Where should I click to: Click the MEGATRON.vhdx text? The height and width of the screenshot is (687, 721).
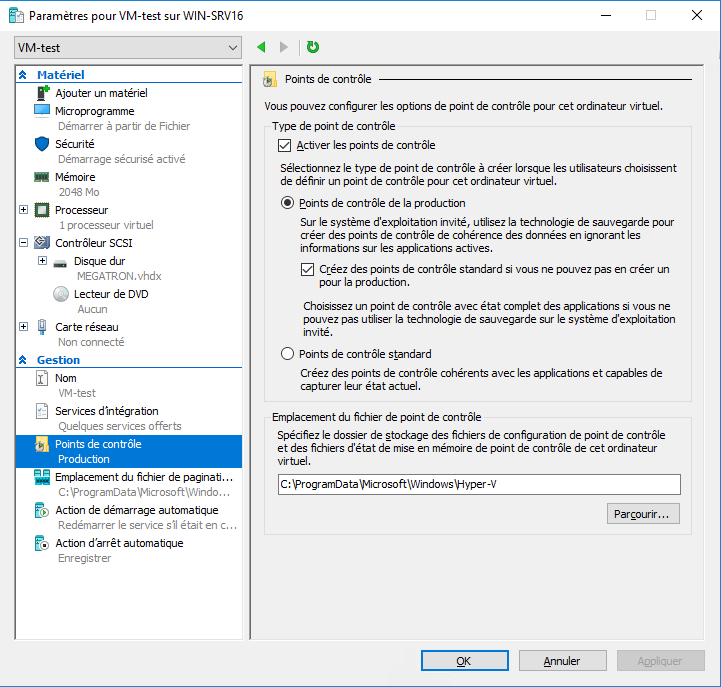coord(119,276)
